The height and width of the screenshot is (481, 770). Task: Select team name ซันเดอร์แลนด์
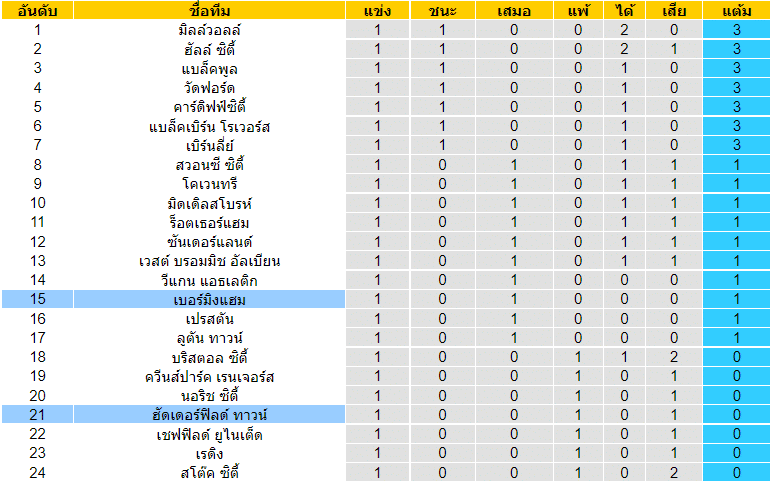tap(209, 242)
